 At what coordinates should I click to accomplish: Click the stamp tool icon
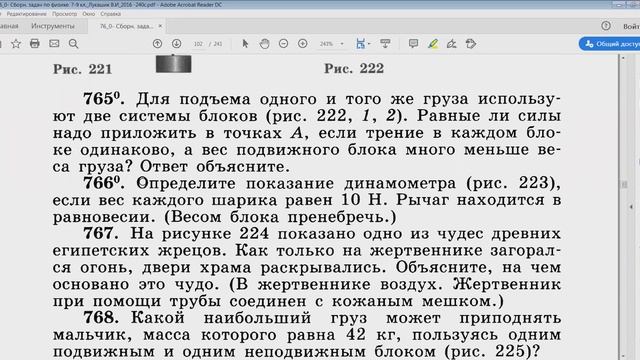[x=471, y=44]
